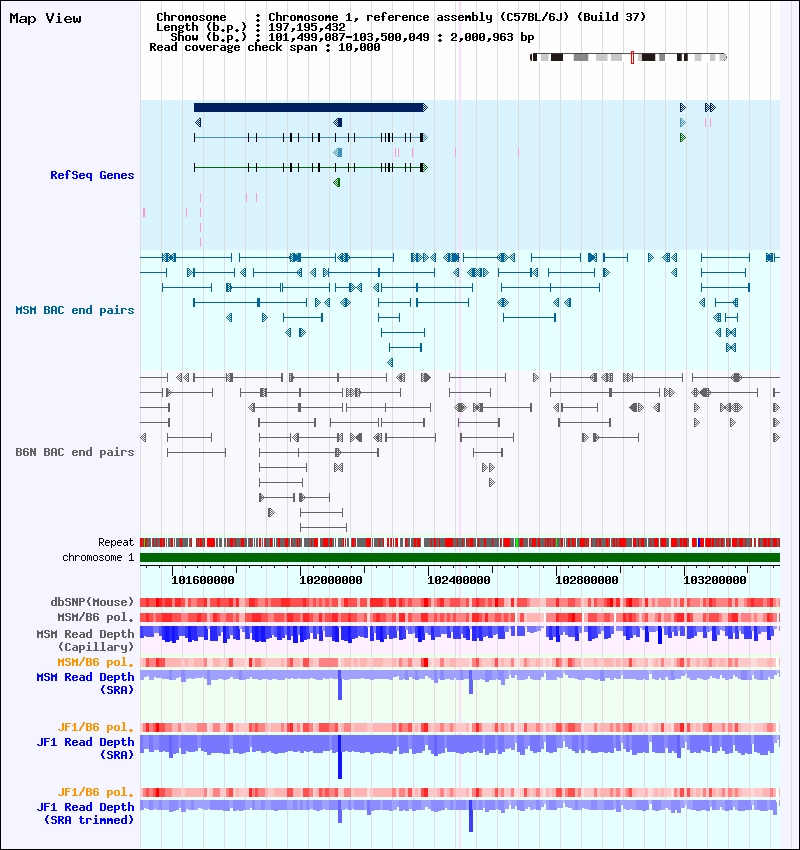Click the JF1 Read Depth (SRA) link

click(85, 748)
